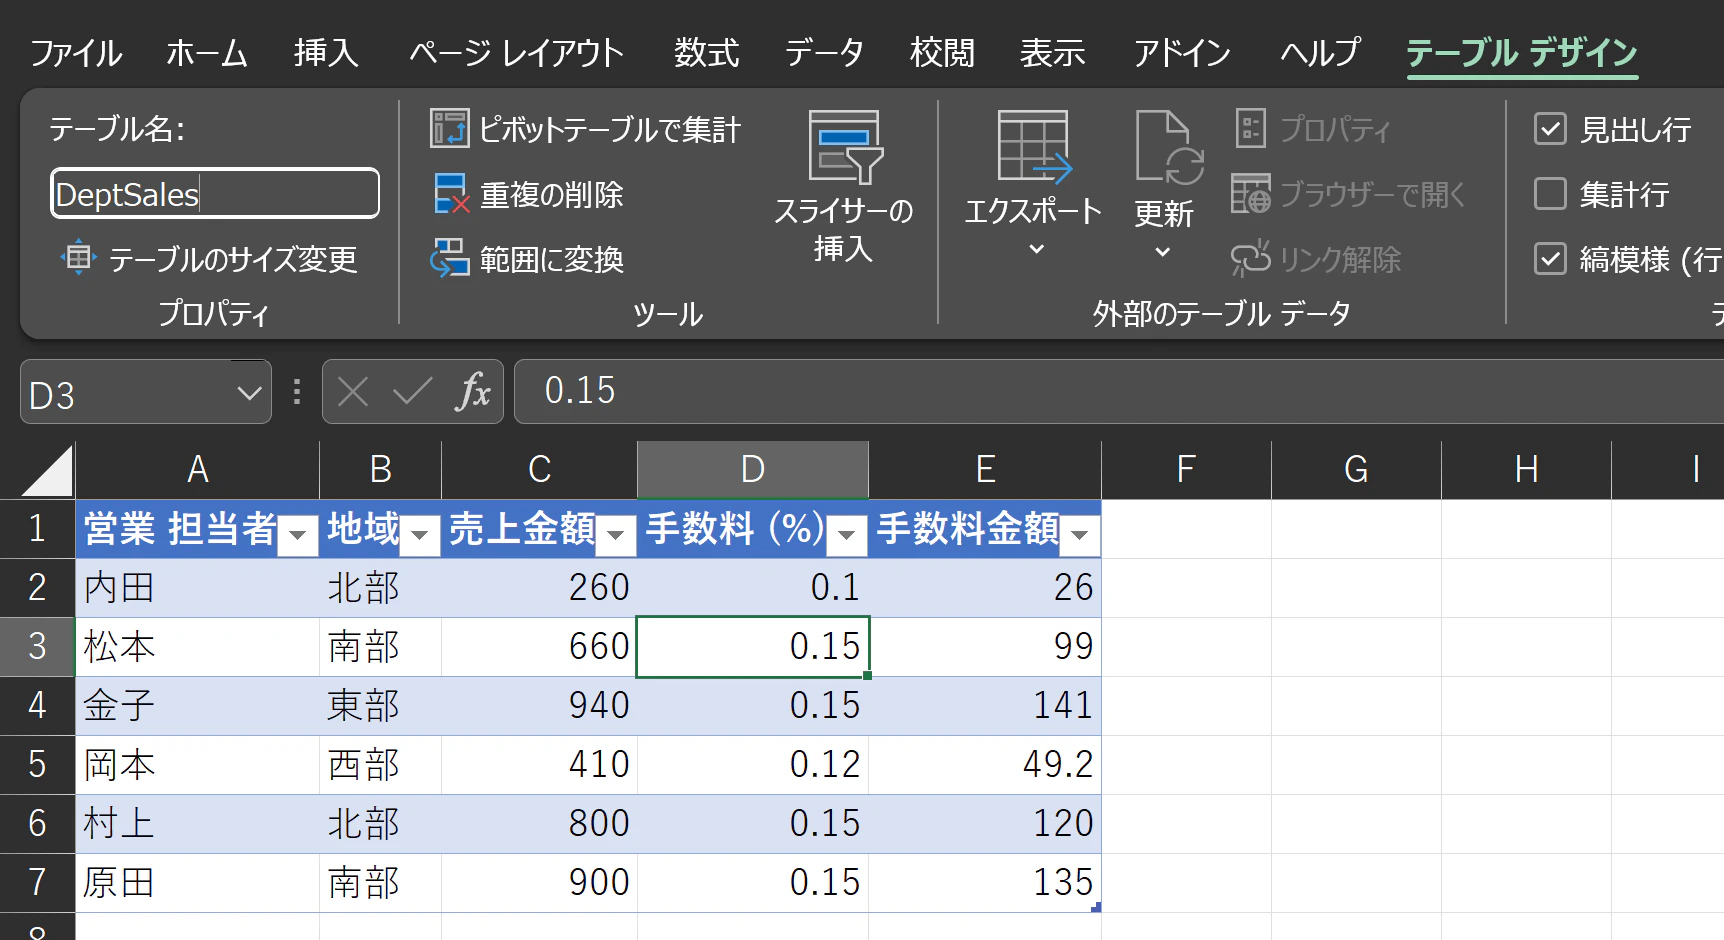The height and width of the screenshot is (940, 1724).
Task: Select cell containing 西部
Action: 380,765
